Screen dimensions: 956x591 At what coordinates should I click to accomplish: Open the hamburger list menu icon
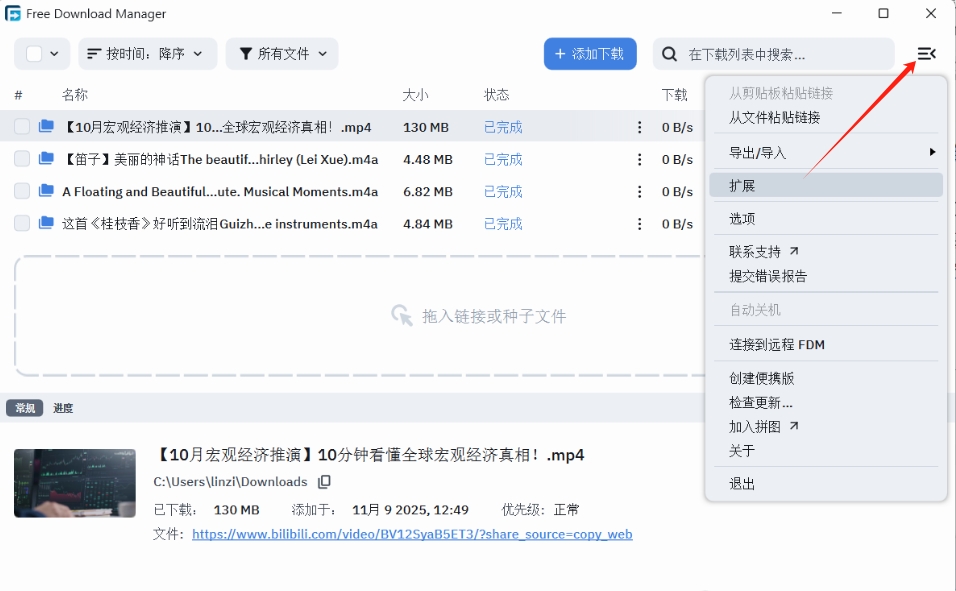tap(925, 54)
